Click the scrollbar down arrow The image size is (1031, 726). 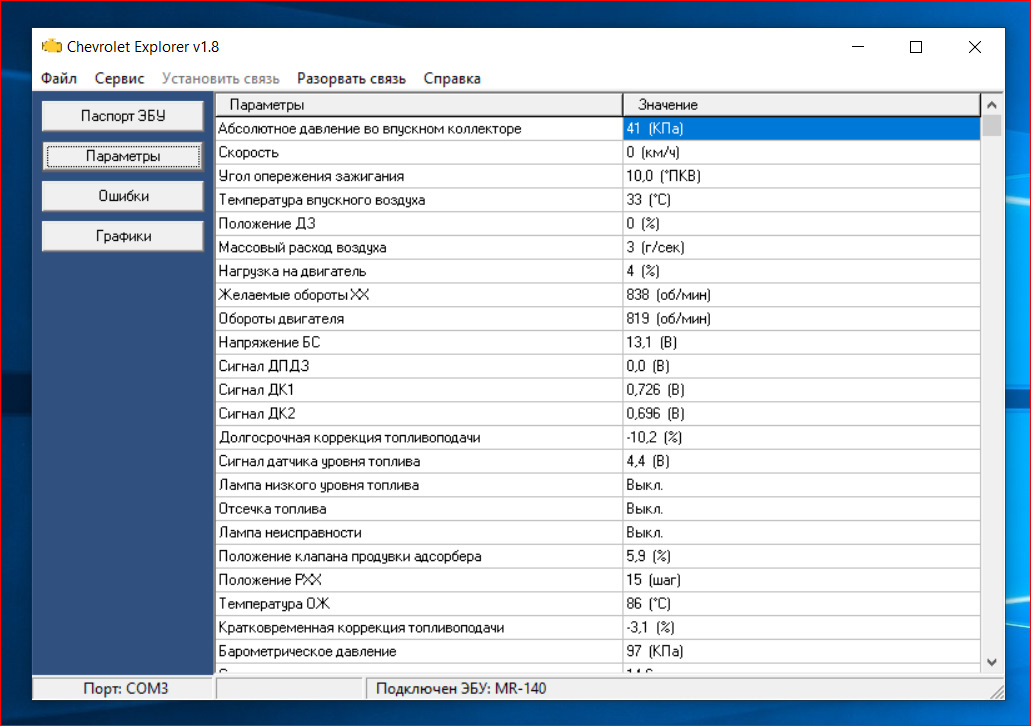(992, 662)
